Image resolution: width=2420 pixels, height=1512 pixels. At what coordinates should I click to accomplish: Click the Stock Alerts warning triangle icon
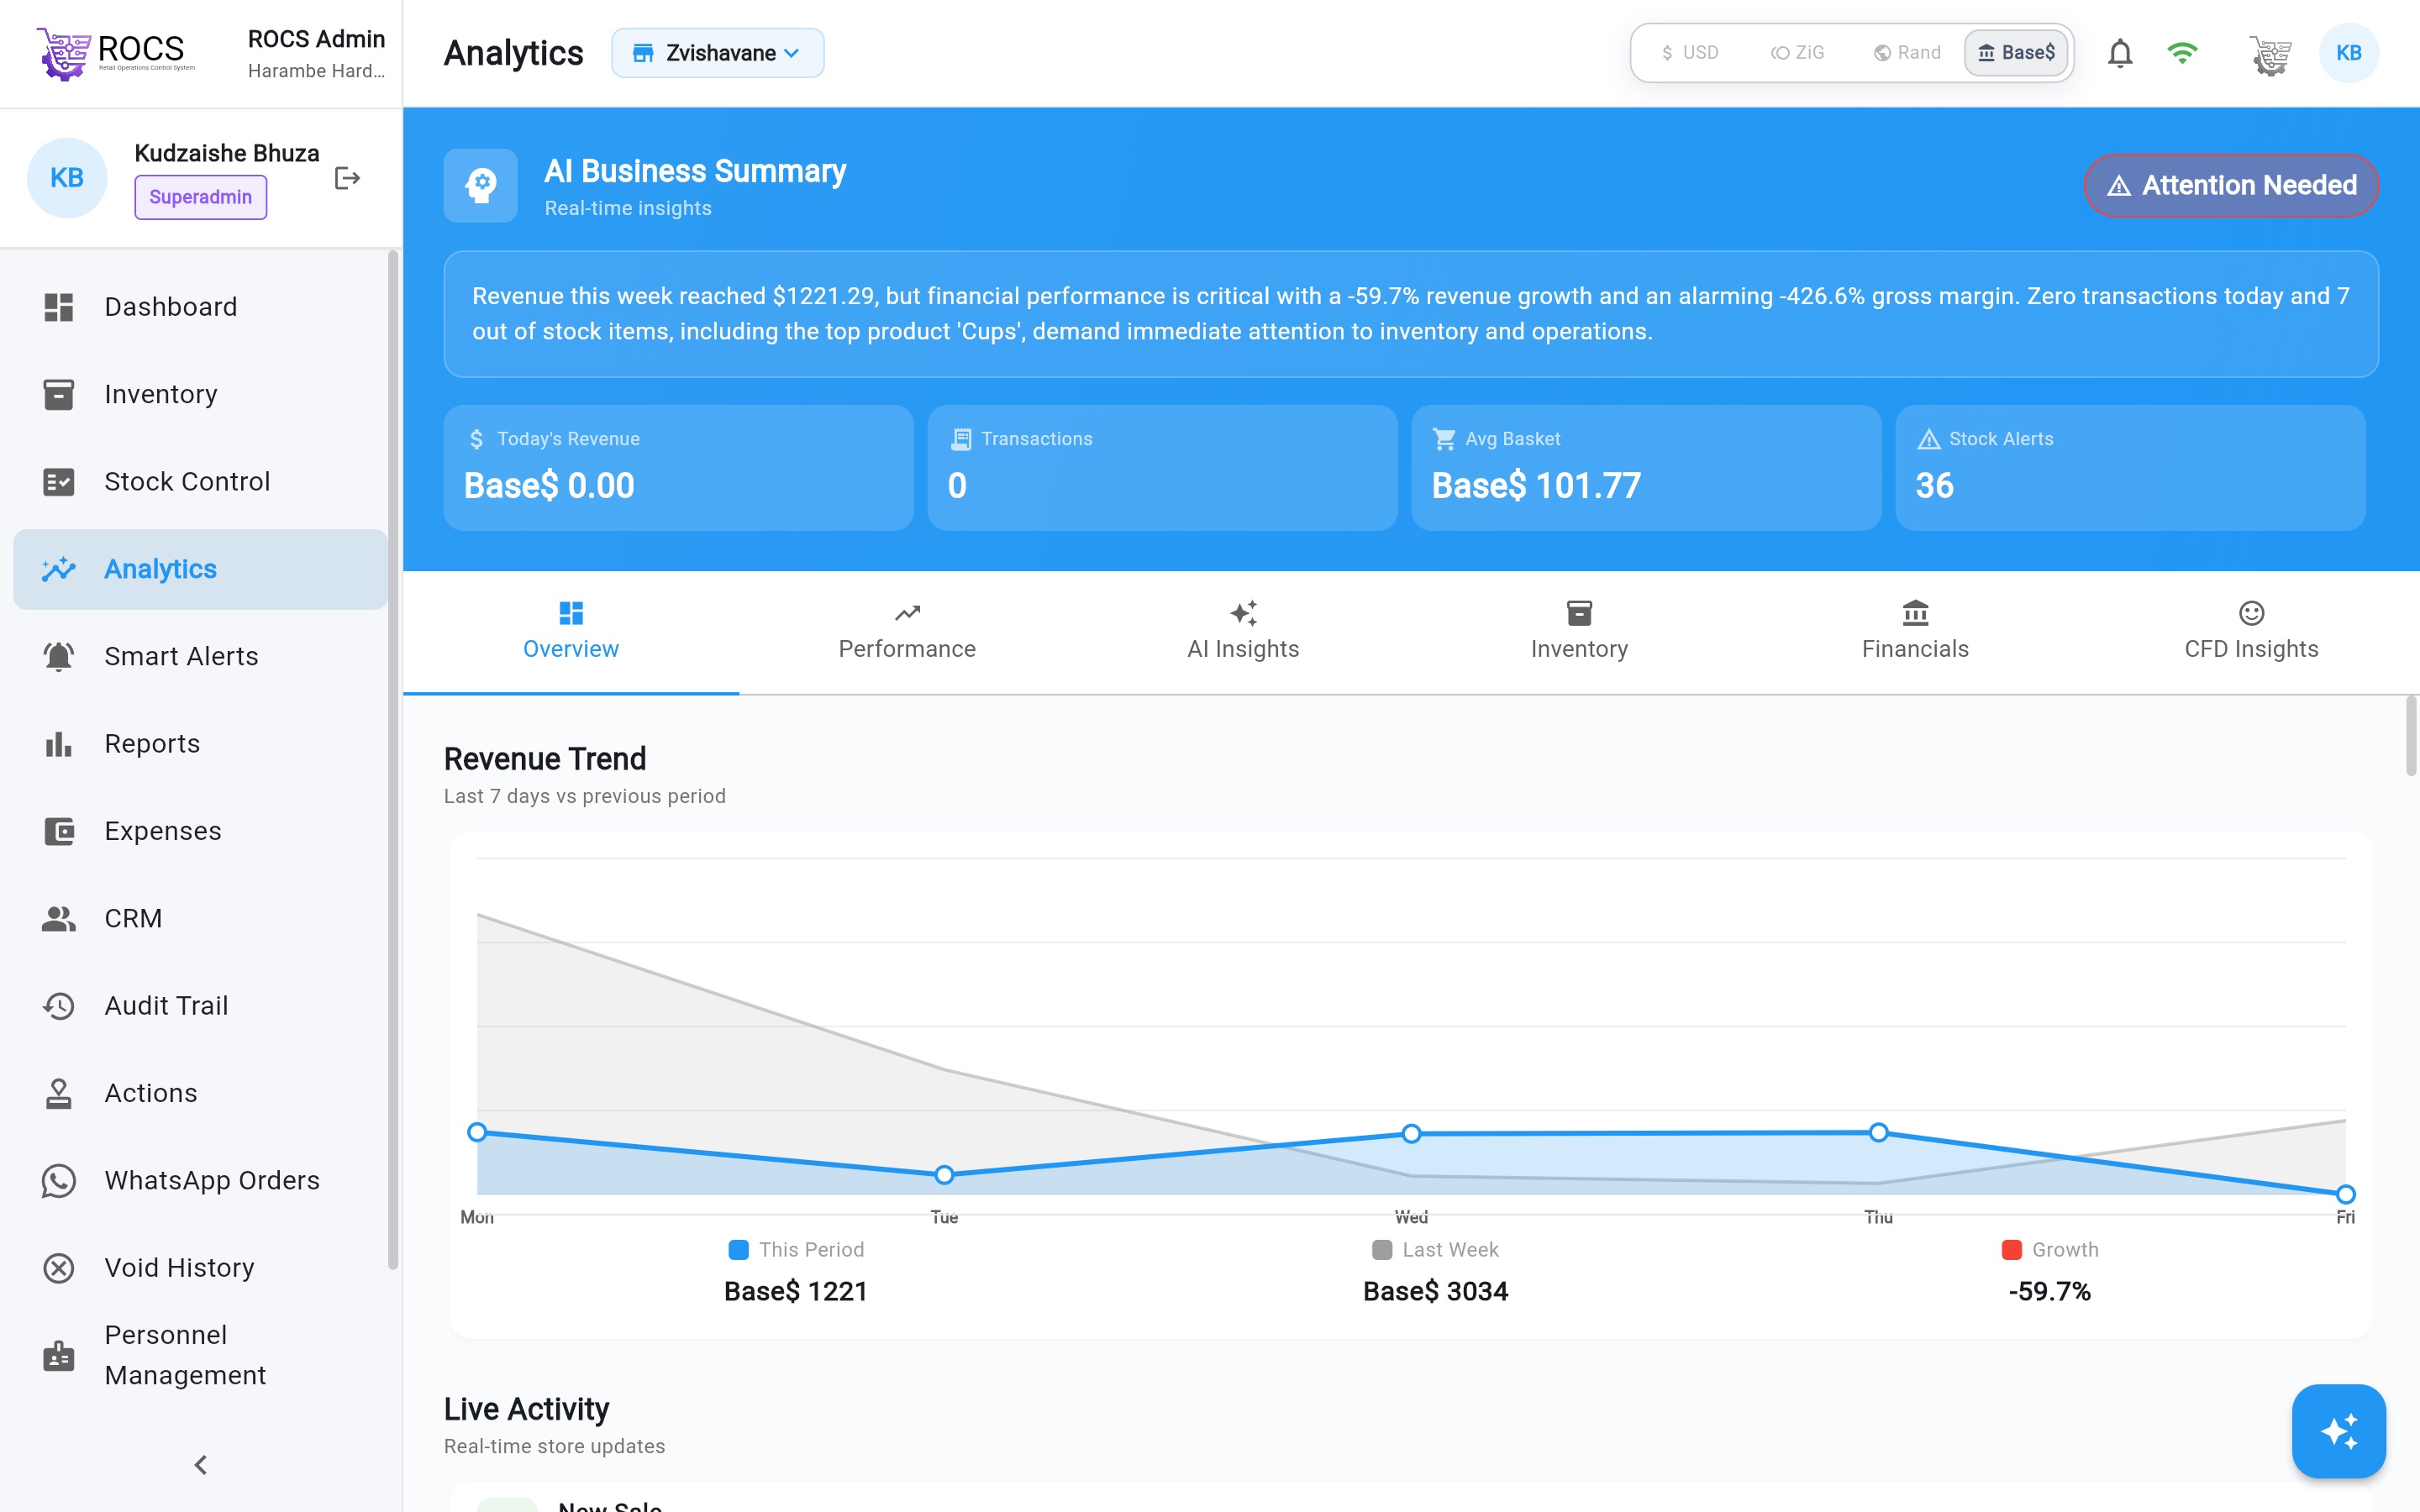click(x=1929, y=439)
